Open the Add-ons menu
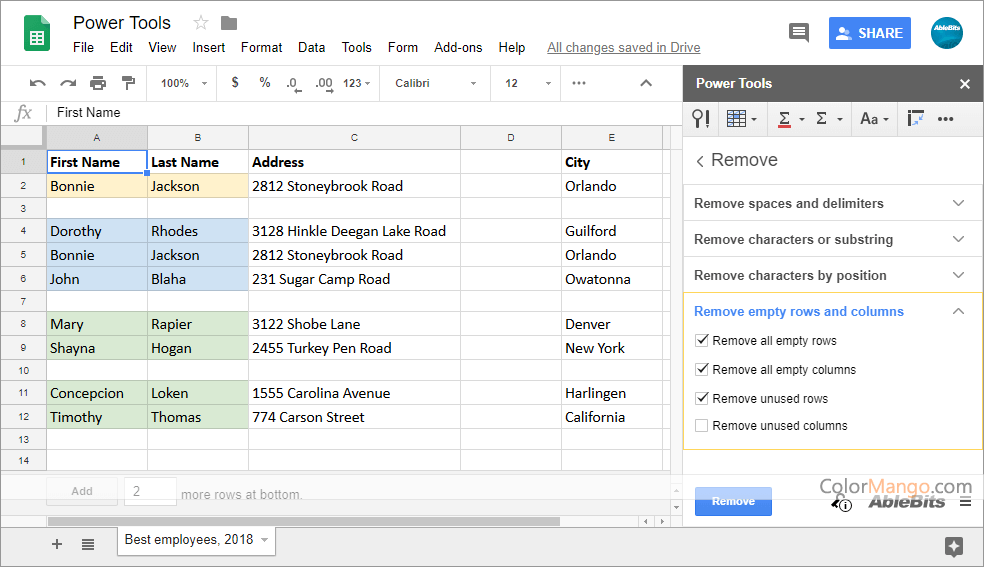This screenshot has height=567, width=984. (x=458, y=47)
